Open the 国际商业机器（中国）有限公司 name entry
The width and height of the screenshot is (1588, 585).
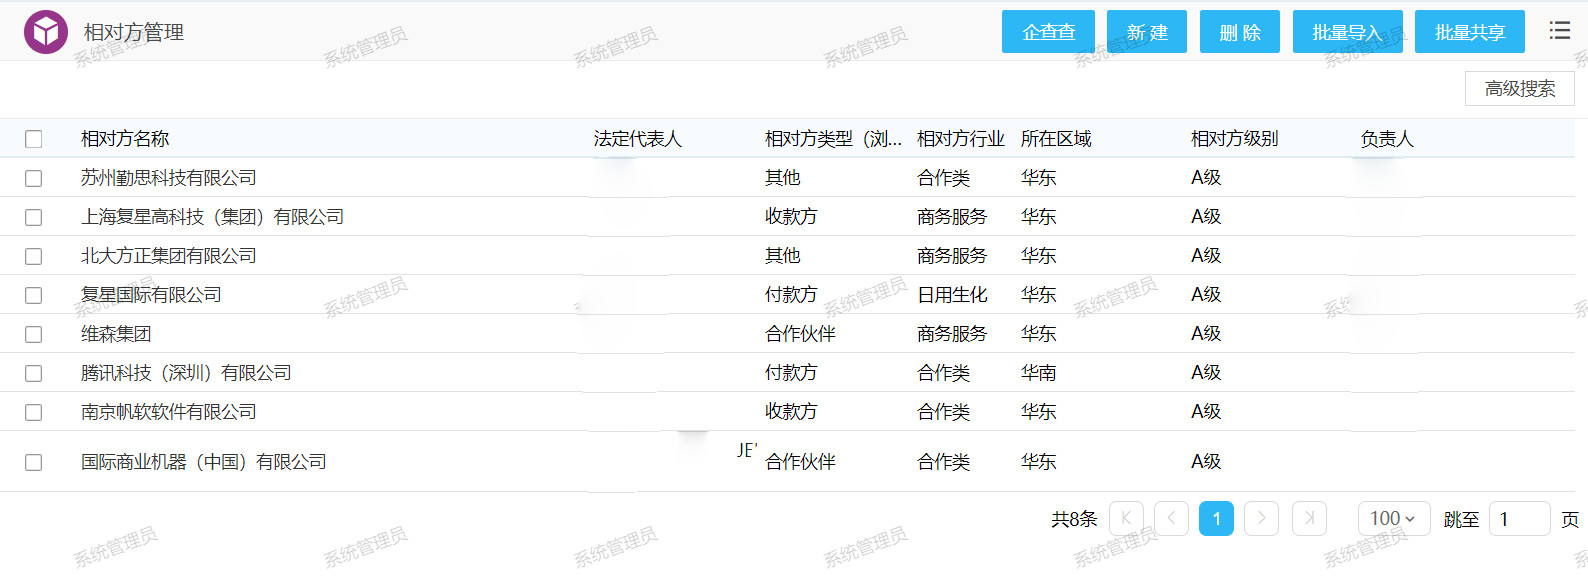pos(204,462)
